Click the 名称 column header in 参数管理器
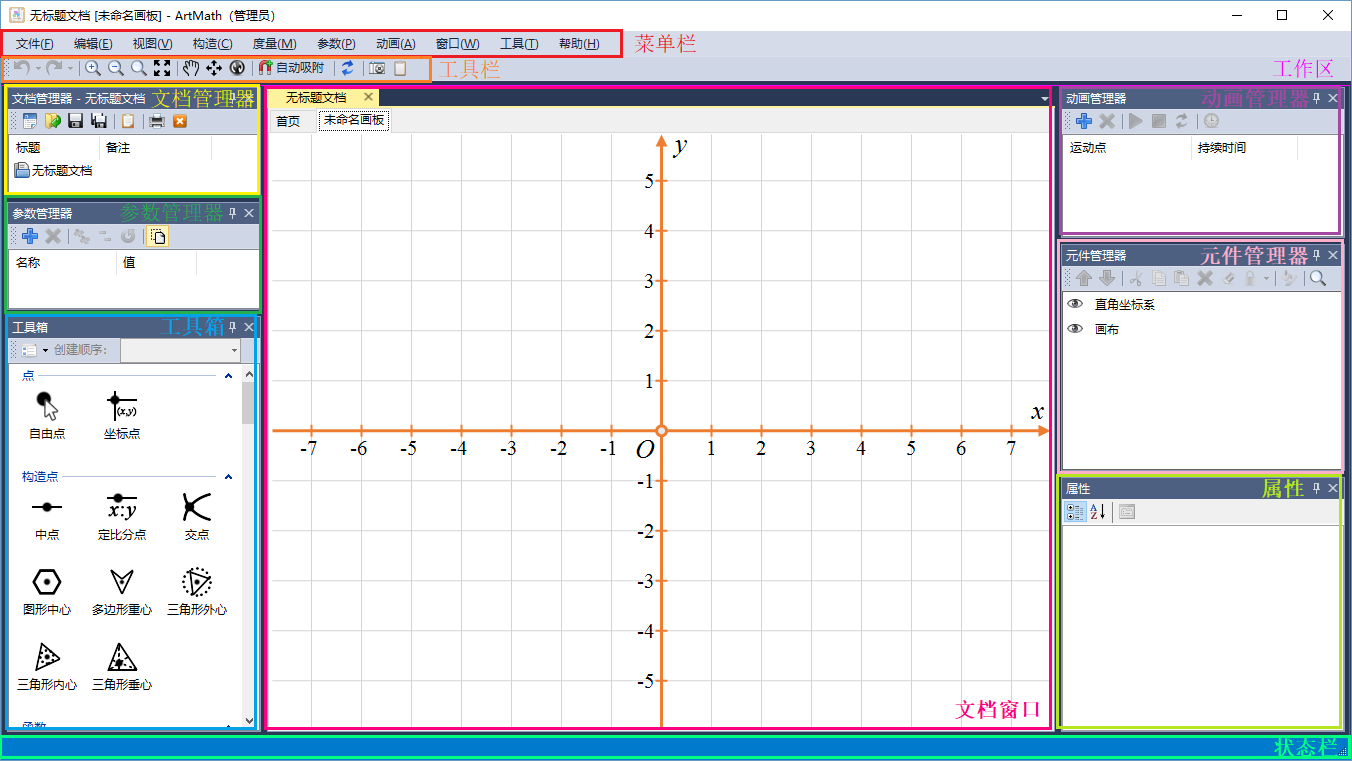Viewport: 1352px width, 761px height. (x=63, y=263)
